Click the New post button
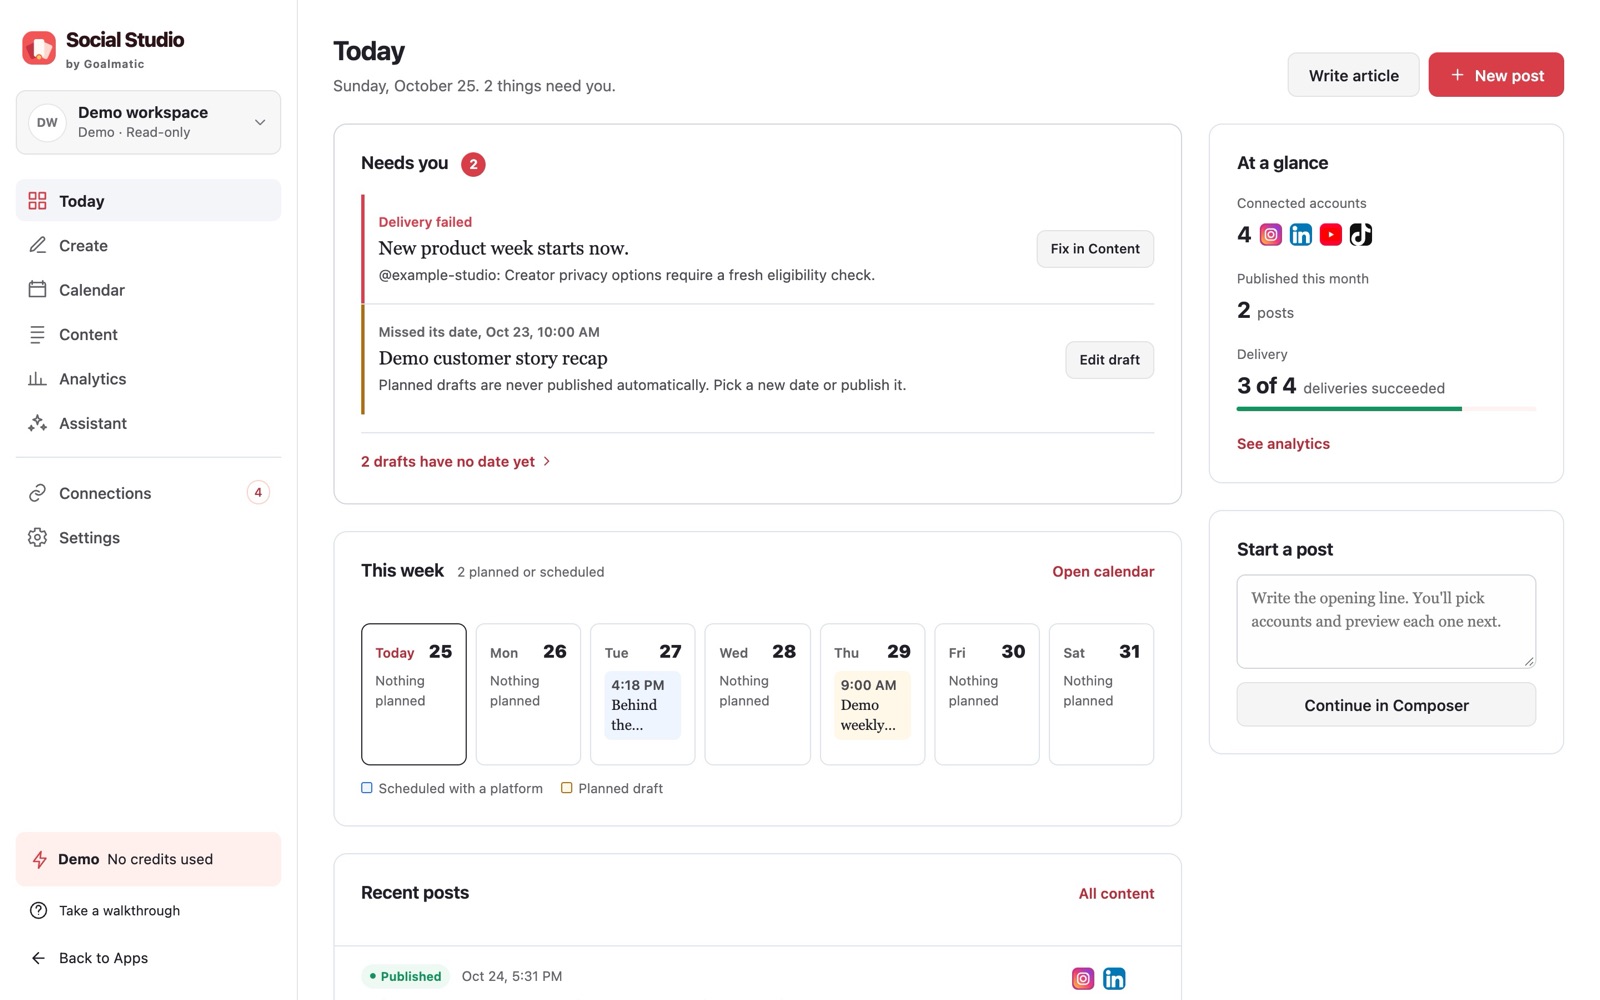The height and width of the screenshot is (1000, 1600). click(x=1495, y=75)
